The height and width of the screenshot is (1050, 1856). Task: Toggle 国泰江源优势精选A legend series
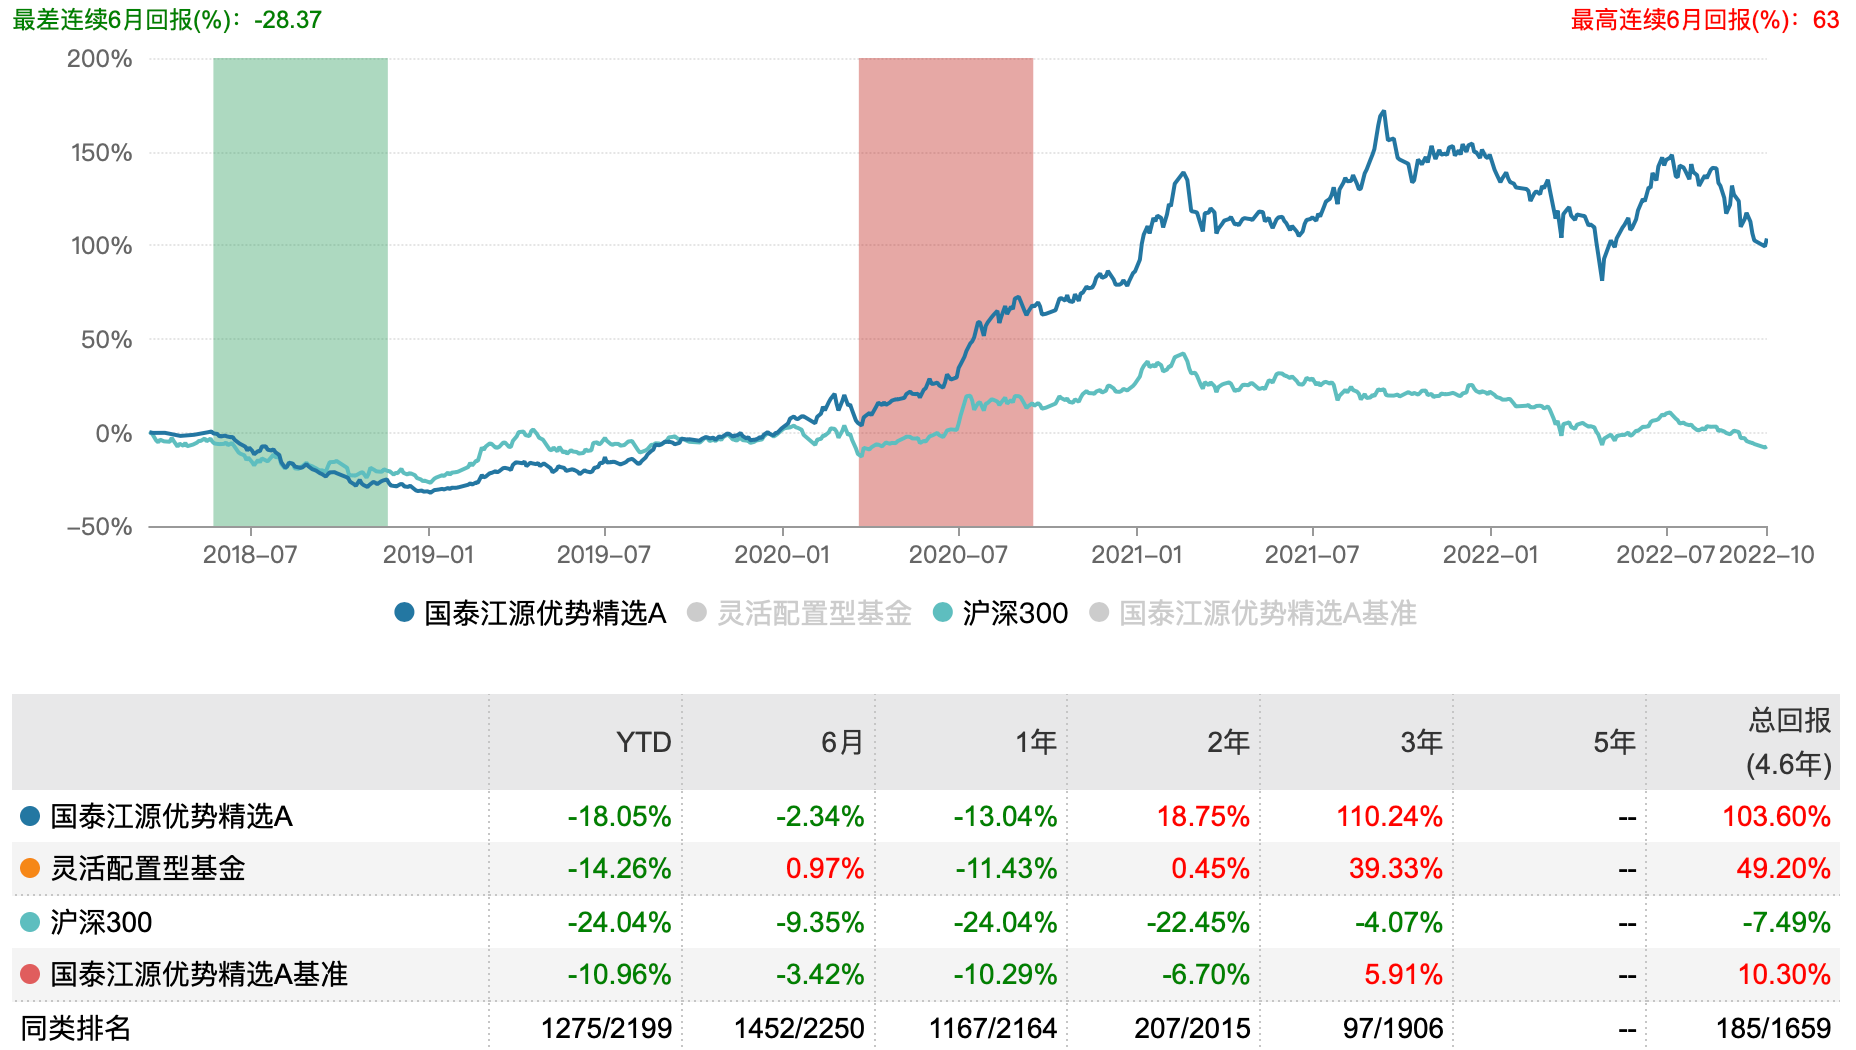(530, 613)
